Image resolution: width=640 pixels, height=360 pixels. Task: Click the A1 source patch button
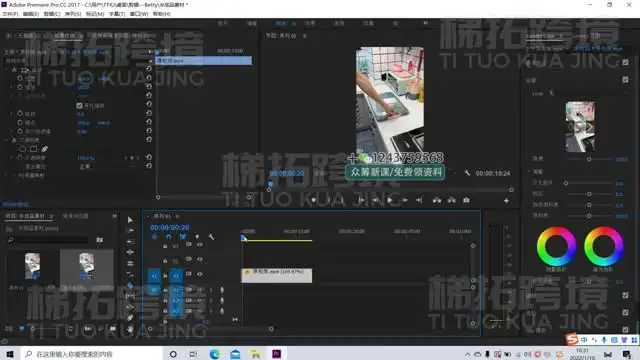tap(154, 290)
